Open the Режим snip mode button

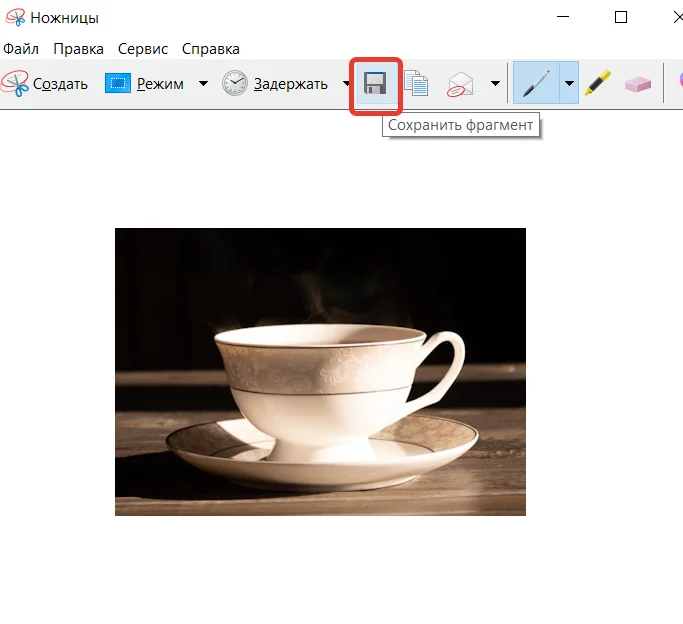145,83
